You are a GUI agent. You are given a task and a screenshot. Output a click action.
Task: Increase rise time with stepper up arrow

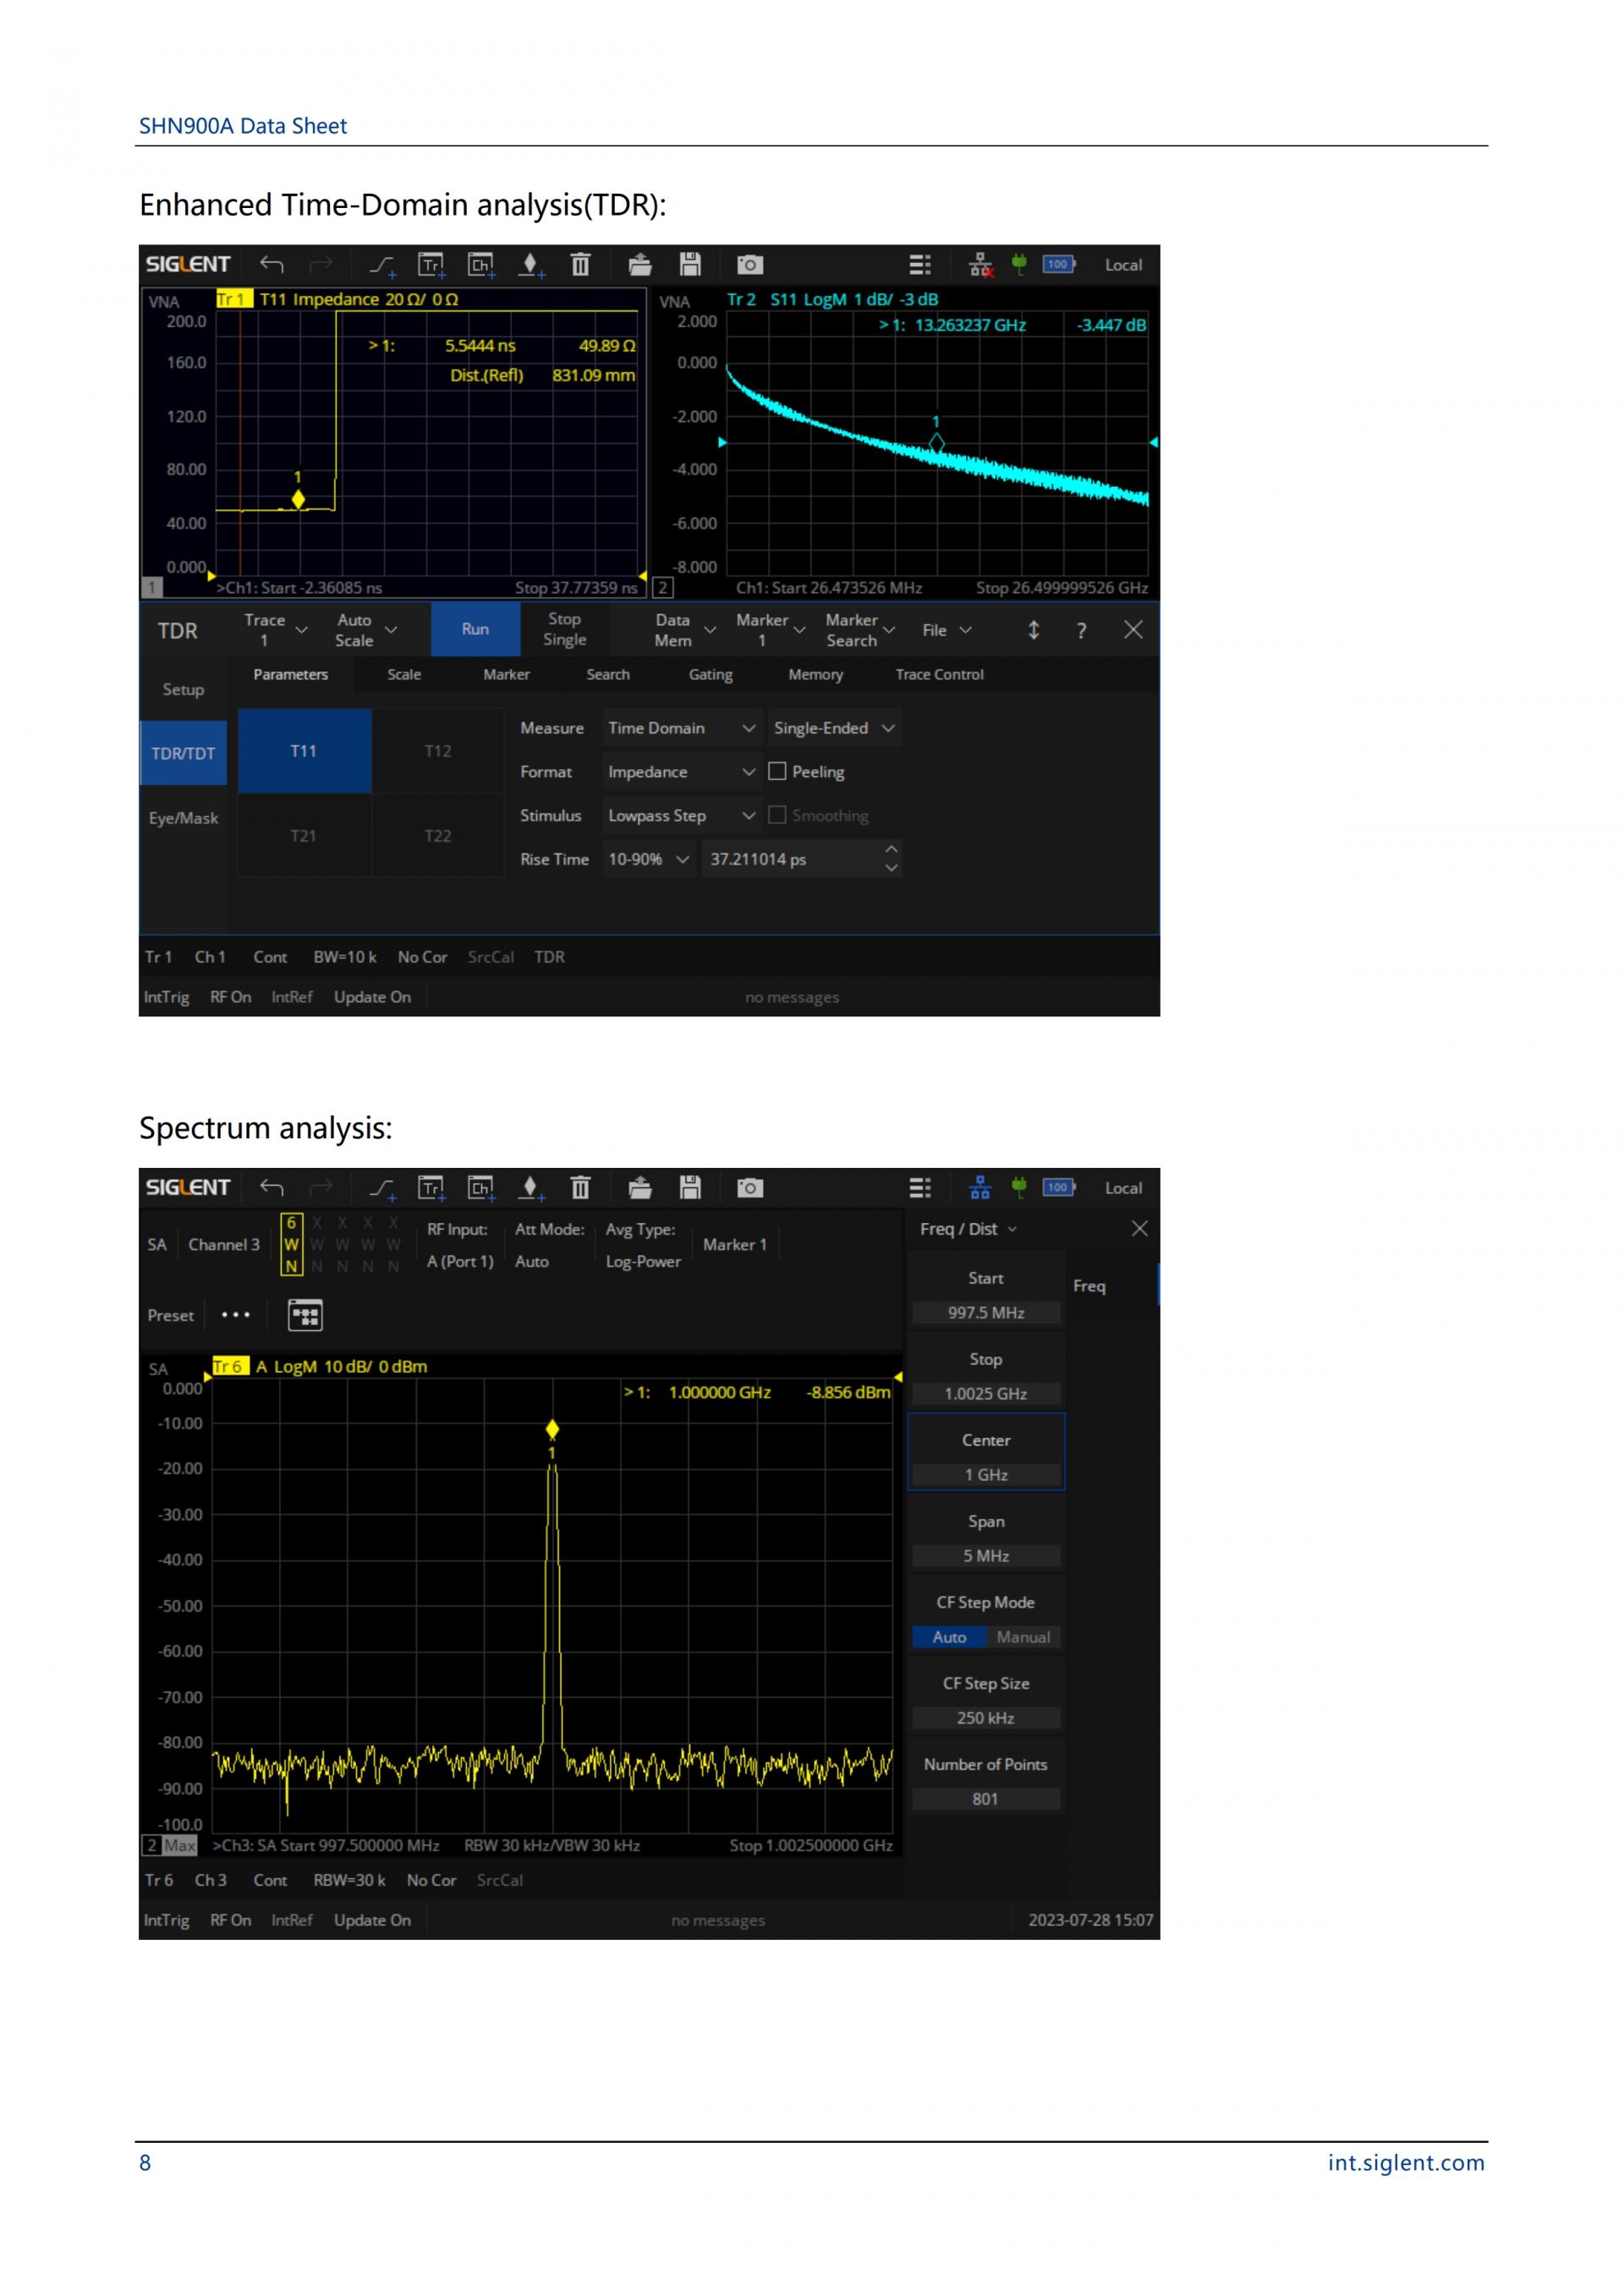891,849
